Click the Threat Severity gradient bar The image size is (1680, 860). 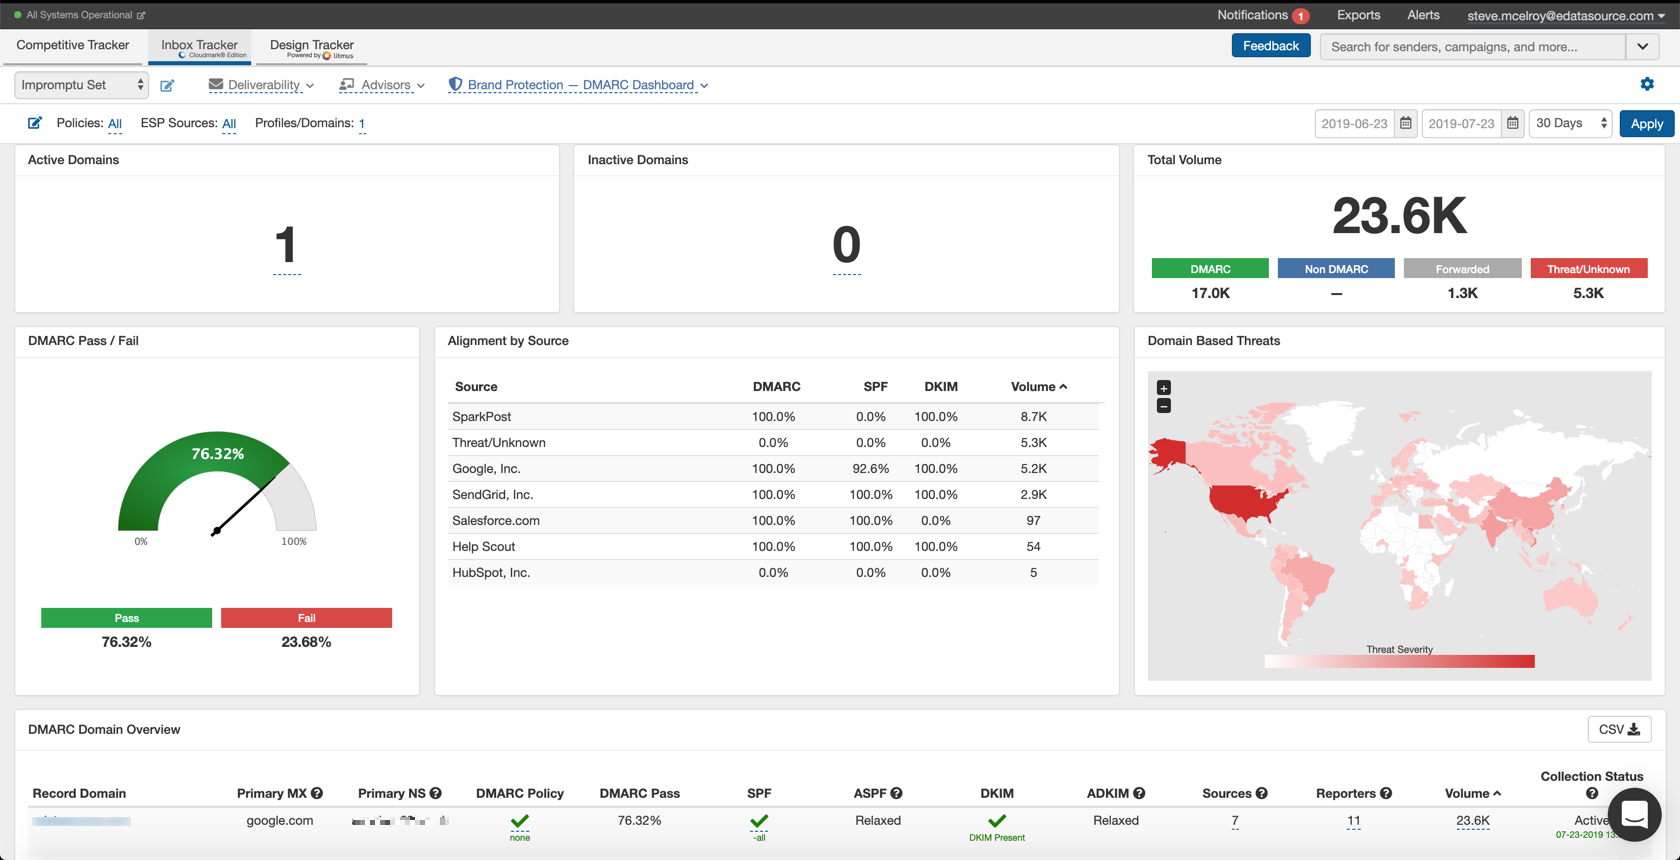(1399, 661)
